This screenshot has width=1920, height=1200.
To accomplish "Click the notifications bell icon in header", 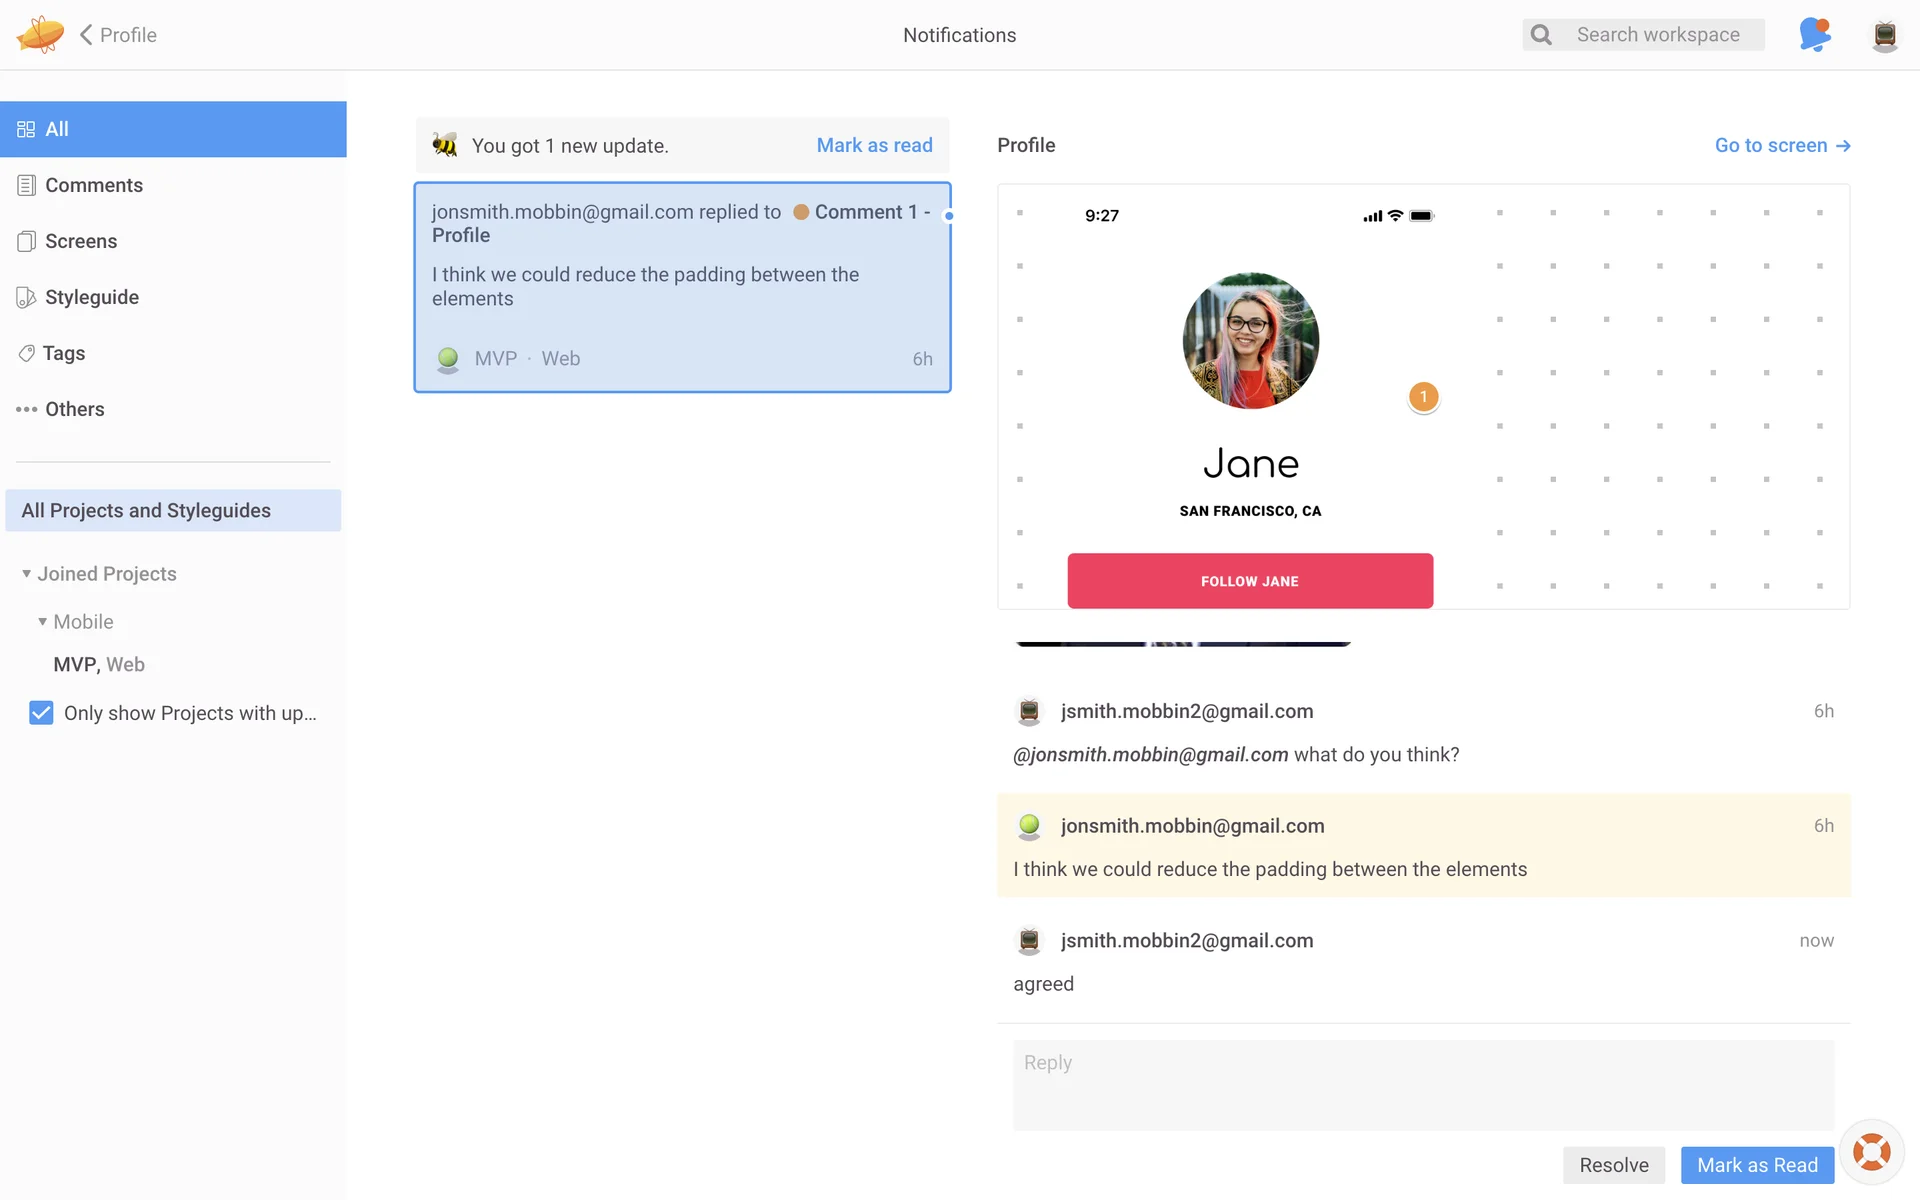I will (x=1814, y=35).
